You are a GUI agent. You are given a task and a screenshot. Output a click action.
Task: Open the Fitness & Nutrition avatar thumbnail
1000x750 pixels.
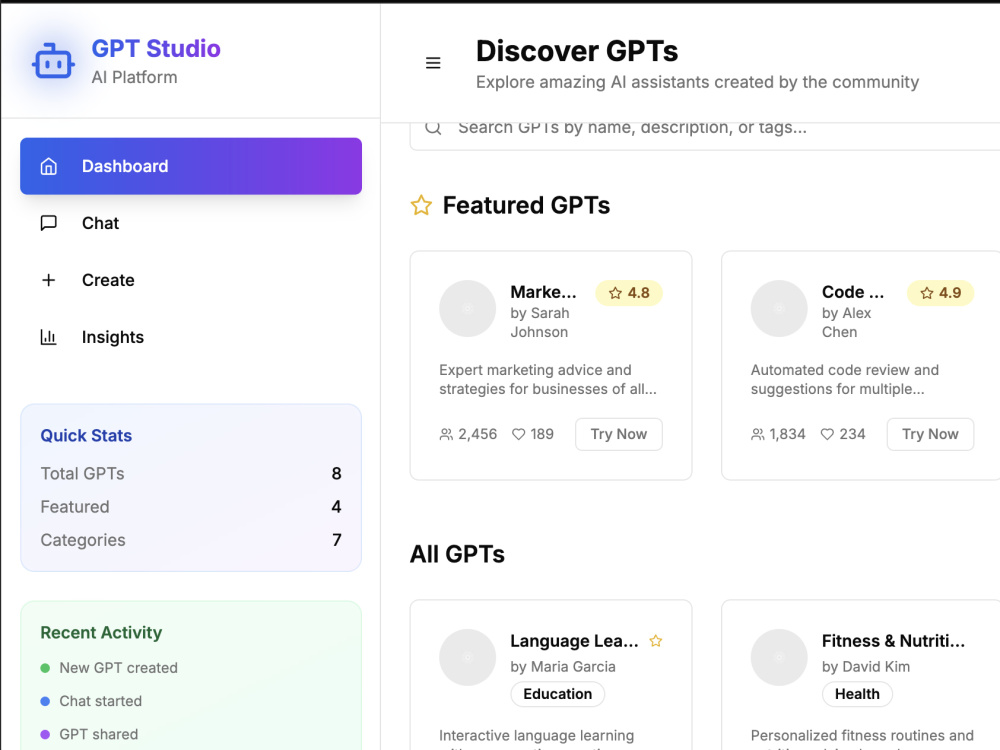coord(779,658)
